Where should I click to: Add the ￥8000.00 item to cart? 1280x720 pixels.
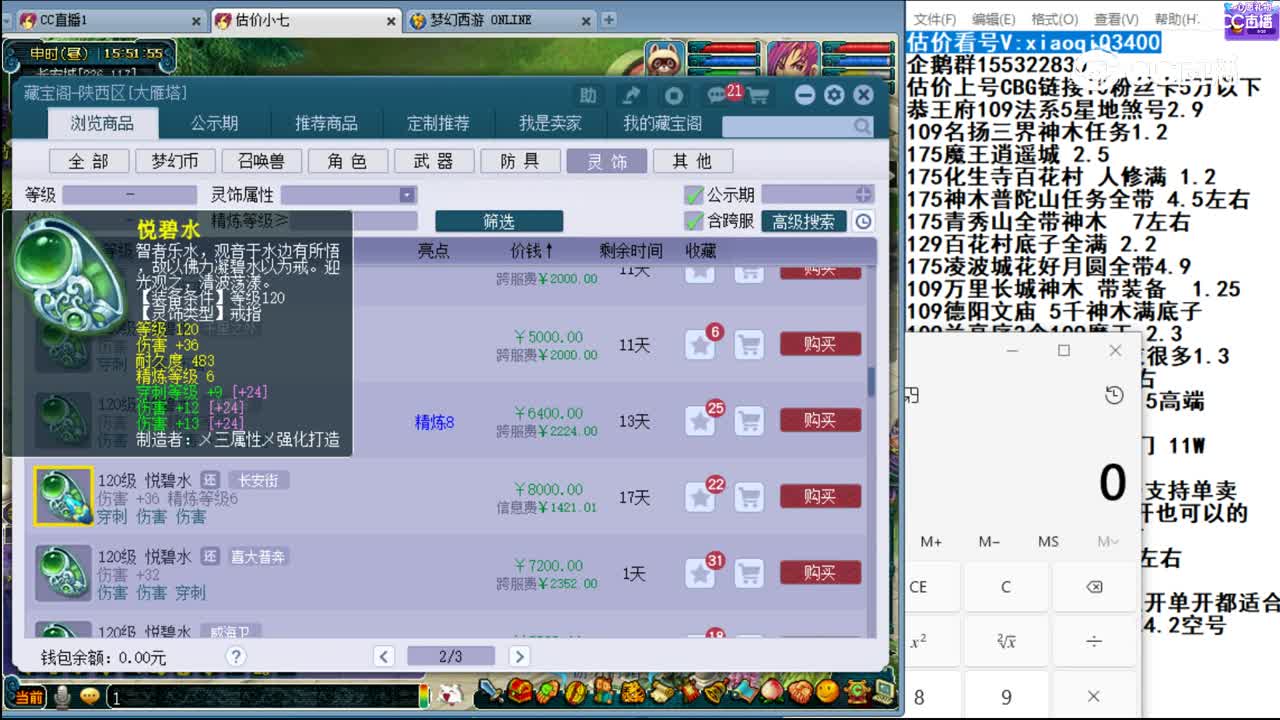(x=749, y=497)
